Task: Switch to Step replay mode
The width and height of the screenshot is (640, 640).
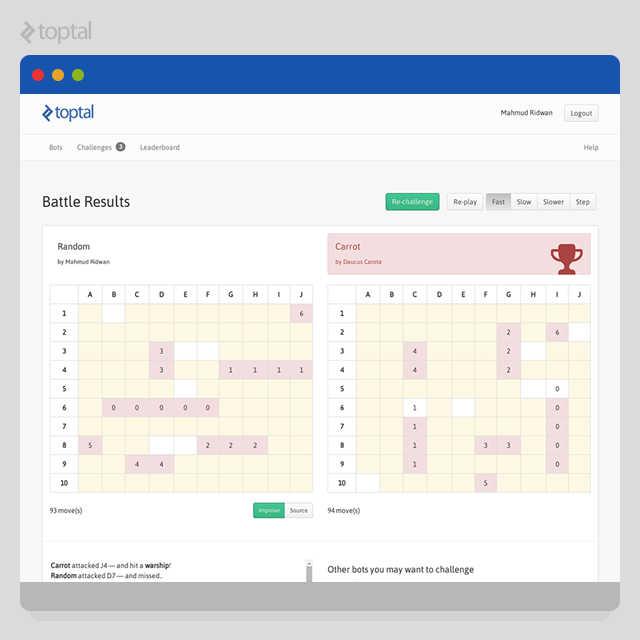Action: 582,202
